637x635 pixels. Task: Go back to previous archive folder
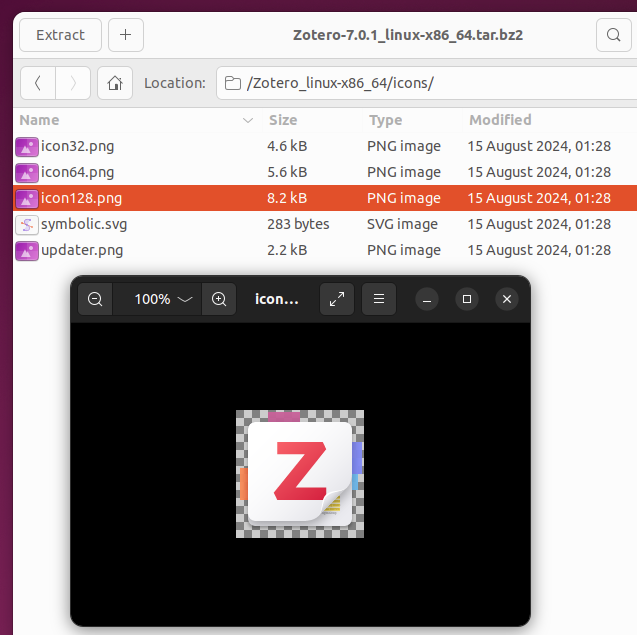[38, 83]
